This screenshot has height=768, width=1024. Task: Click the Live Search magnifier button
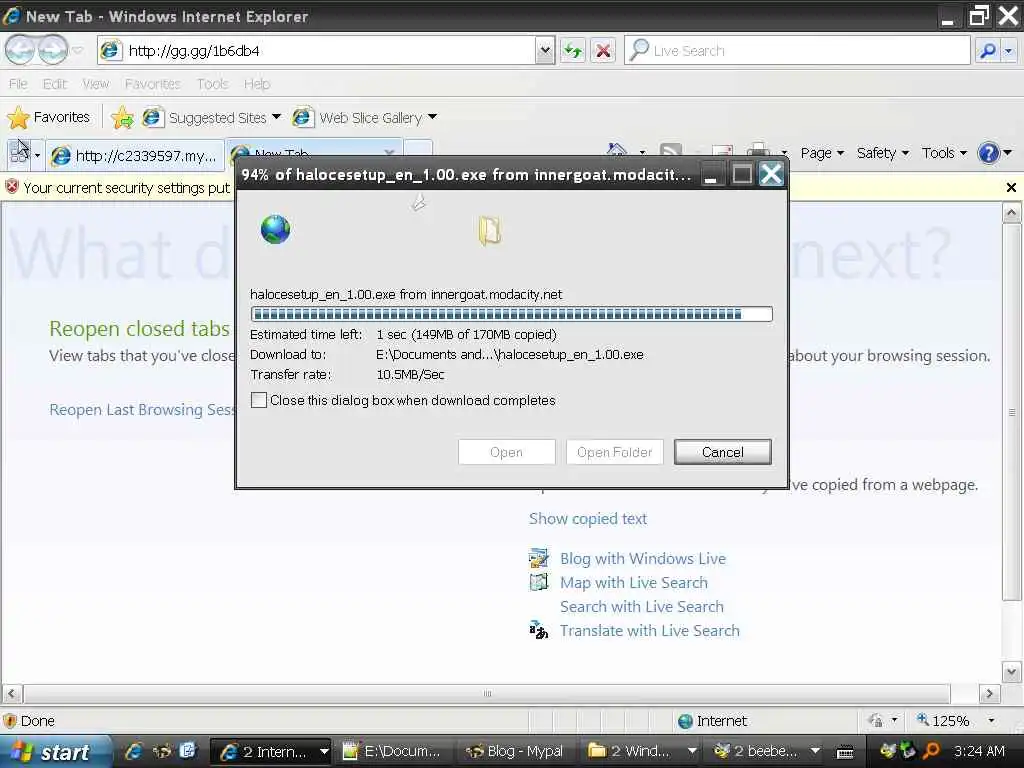[988, 50]
